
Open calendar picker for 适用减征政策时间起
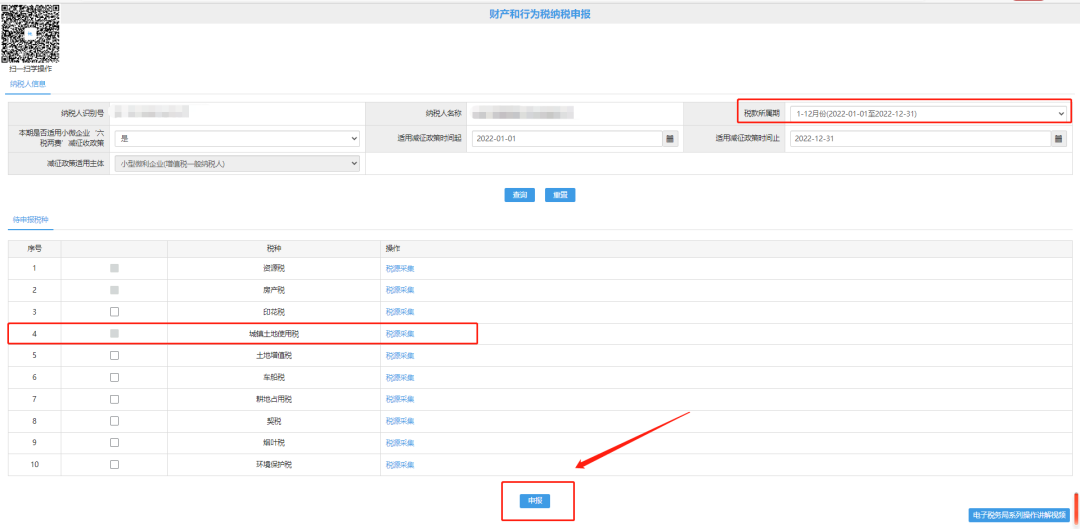pyautogui.click(x=671, y=139)
